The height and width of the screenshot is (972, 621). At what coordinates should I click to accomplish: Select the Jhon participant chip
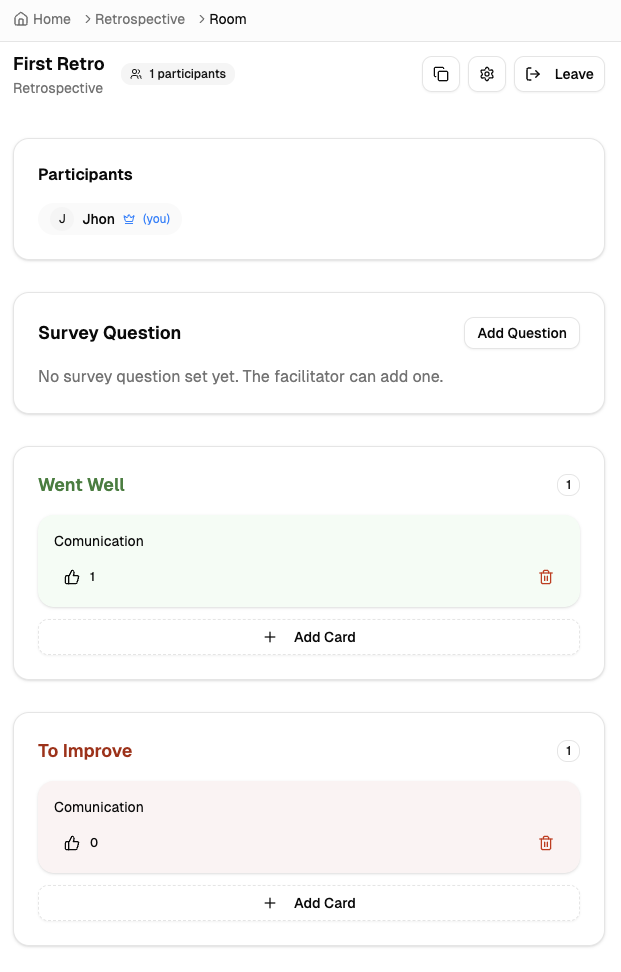(98, 219)
